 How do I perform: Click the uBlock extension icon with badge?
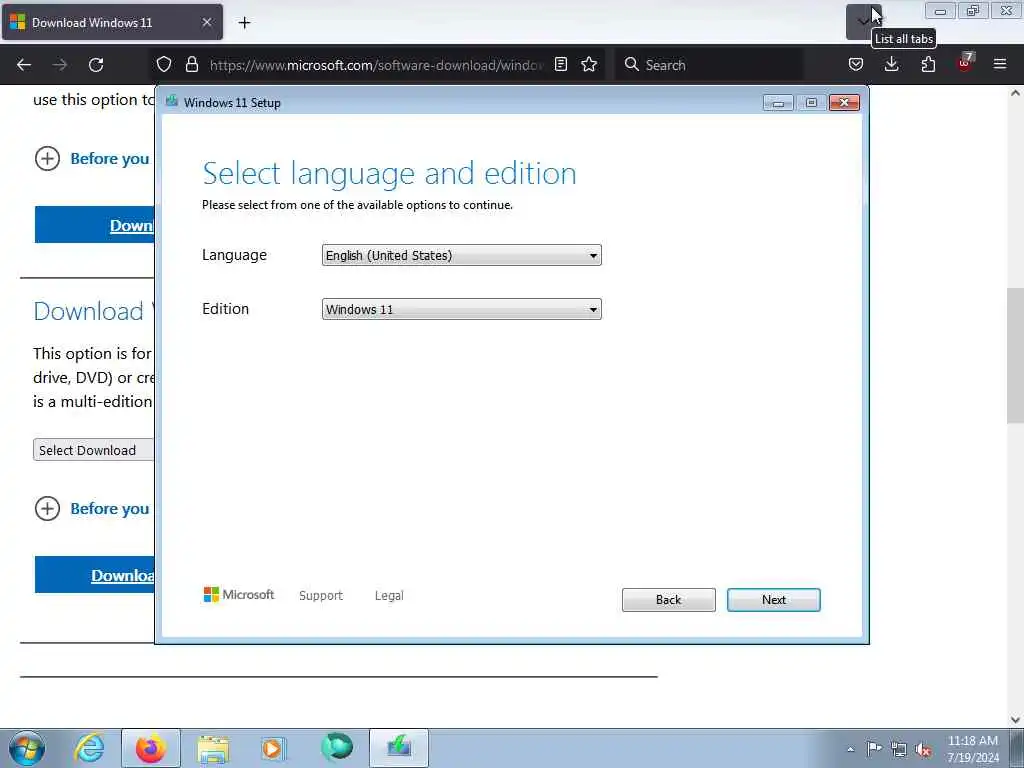click(x=965, y=63)
